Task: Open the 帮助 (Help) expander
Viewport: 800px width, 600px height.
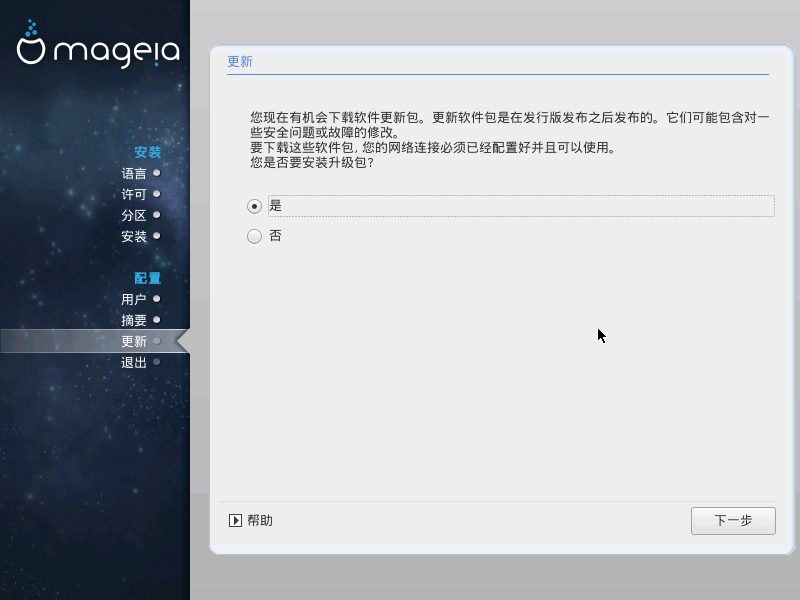Action: [251, 520]
